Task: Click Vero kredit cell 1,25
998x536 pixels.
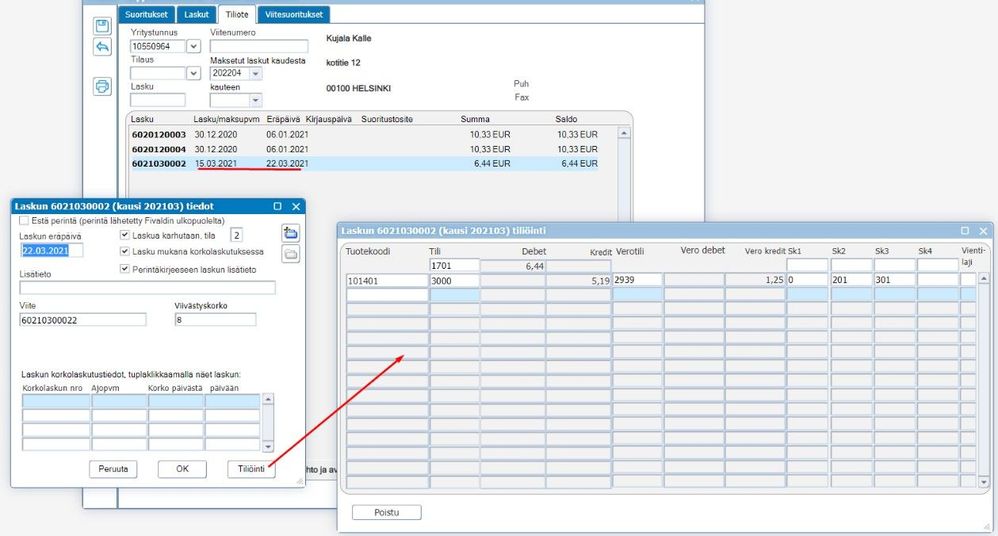Action: click(x=756, y=280)
